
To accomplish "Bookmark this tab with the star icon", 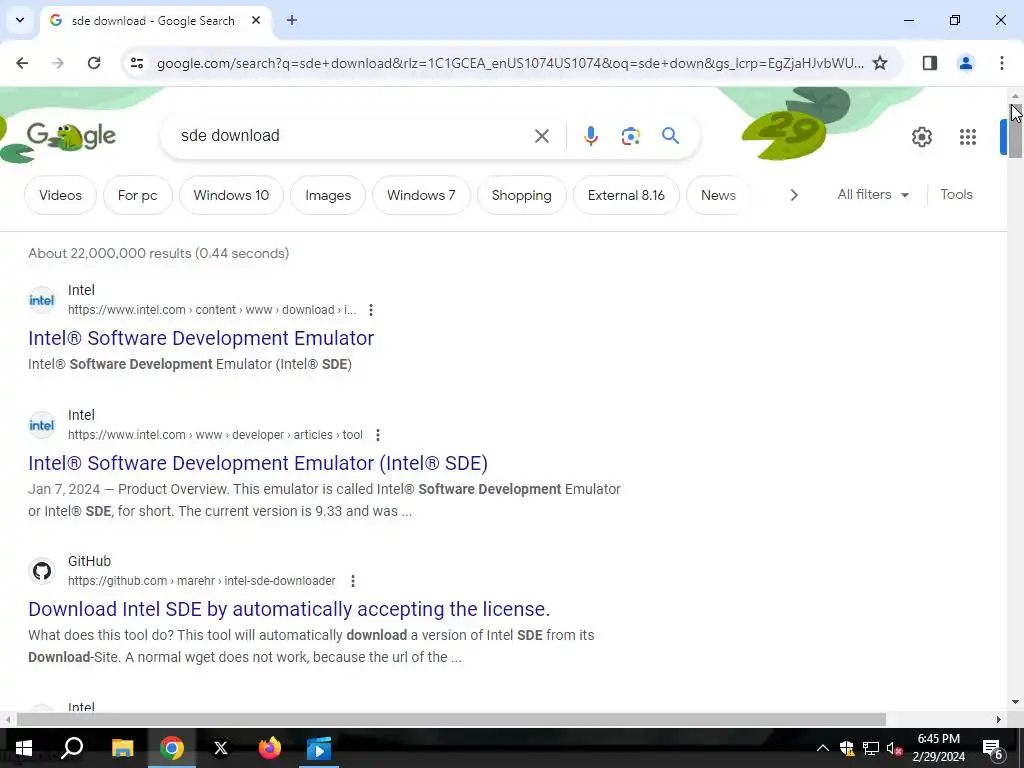I will click(x=880, y=63).
